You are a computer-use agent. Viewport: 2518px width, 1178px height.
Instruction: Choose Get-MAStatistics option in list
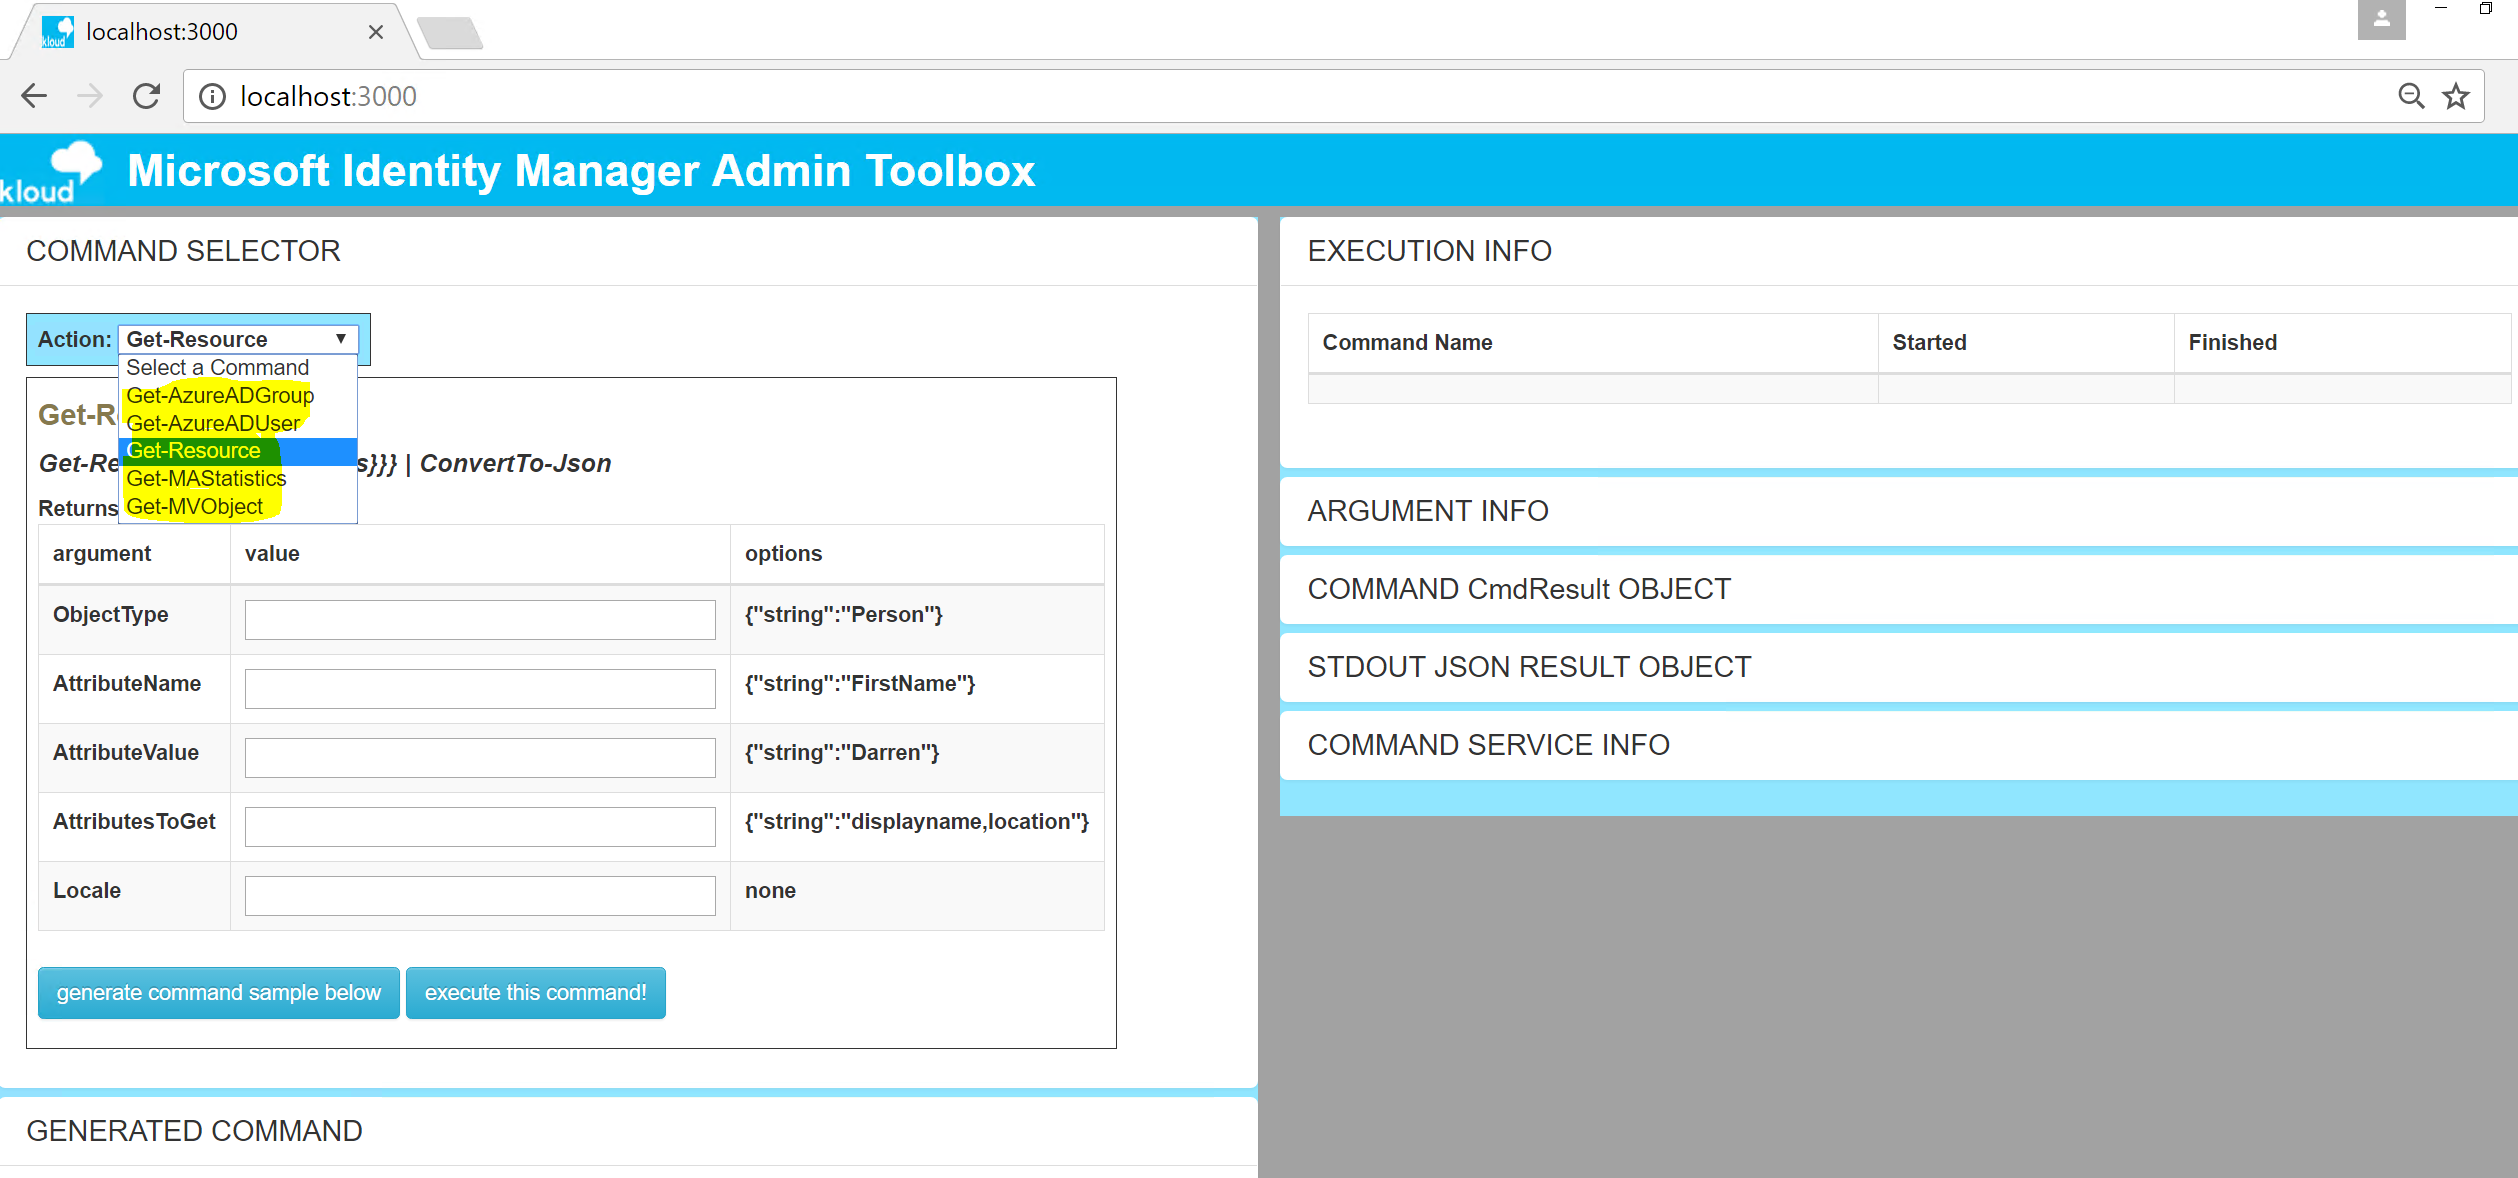(206, 478)
